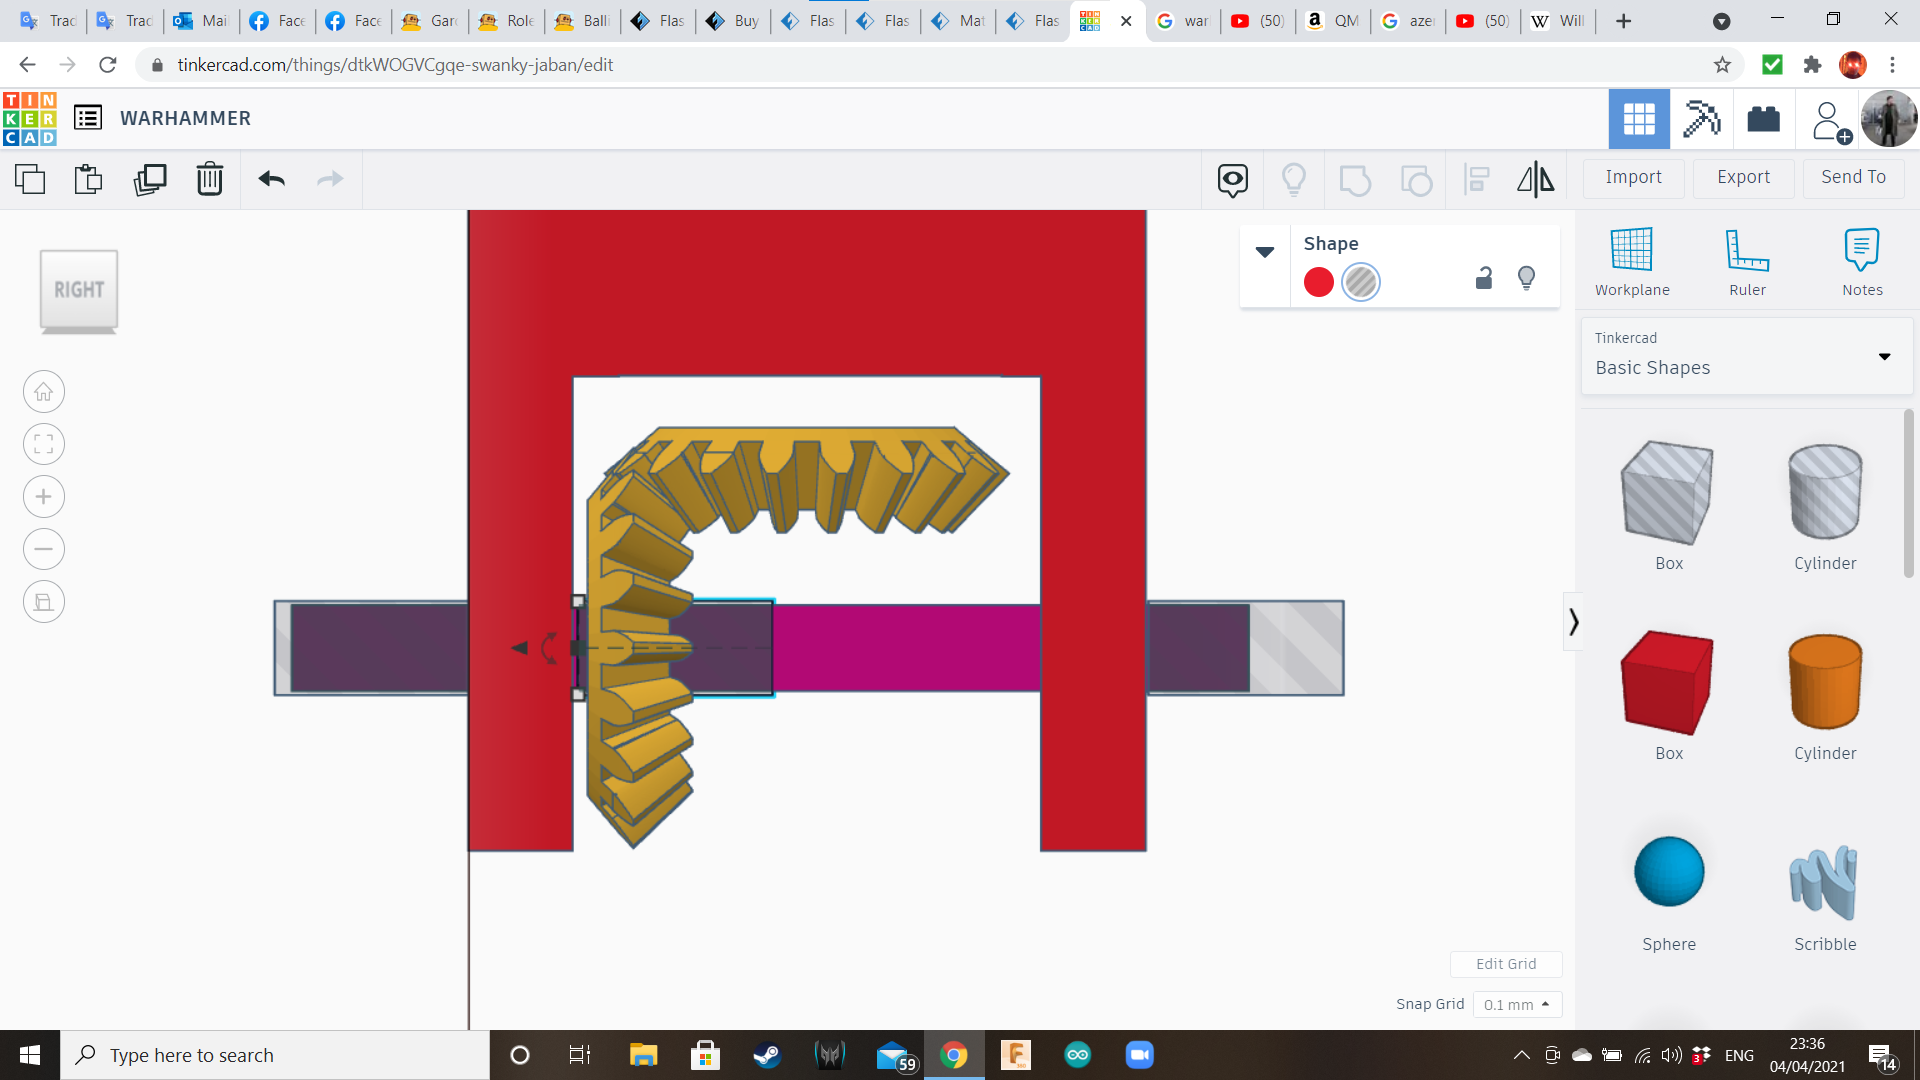Click the Delete tool in toolbar
The image size is (1920, 1080).
[x=210, y=179]
